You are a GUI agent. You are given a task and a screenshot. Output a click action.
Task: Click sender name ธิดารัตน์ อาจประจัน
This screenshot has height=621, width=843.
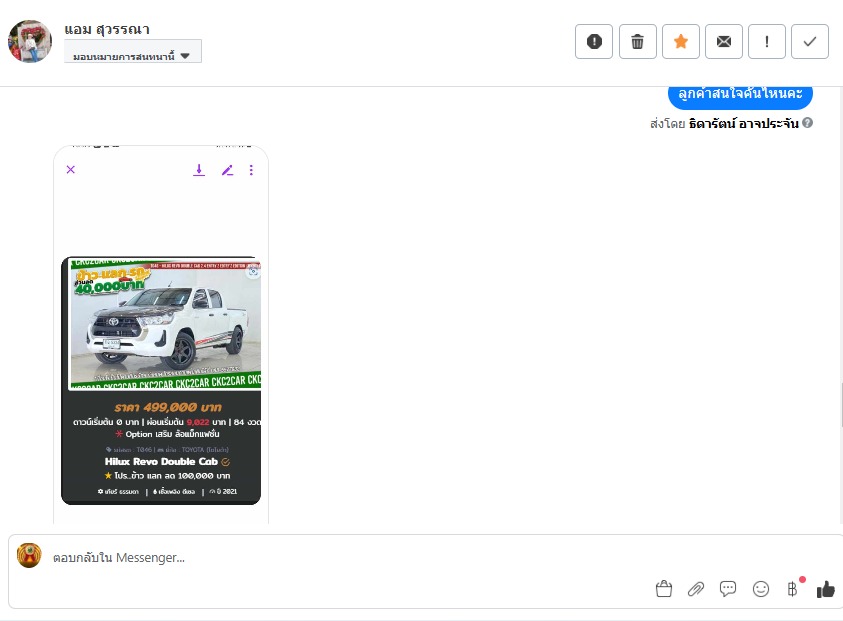click(x=744, y=124)
